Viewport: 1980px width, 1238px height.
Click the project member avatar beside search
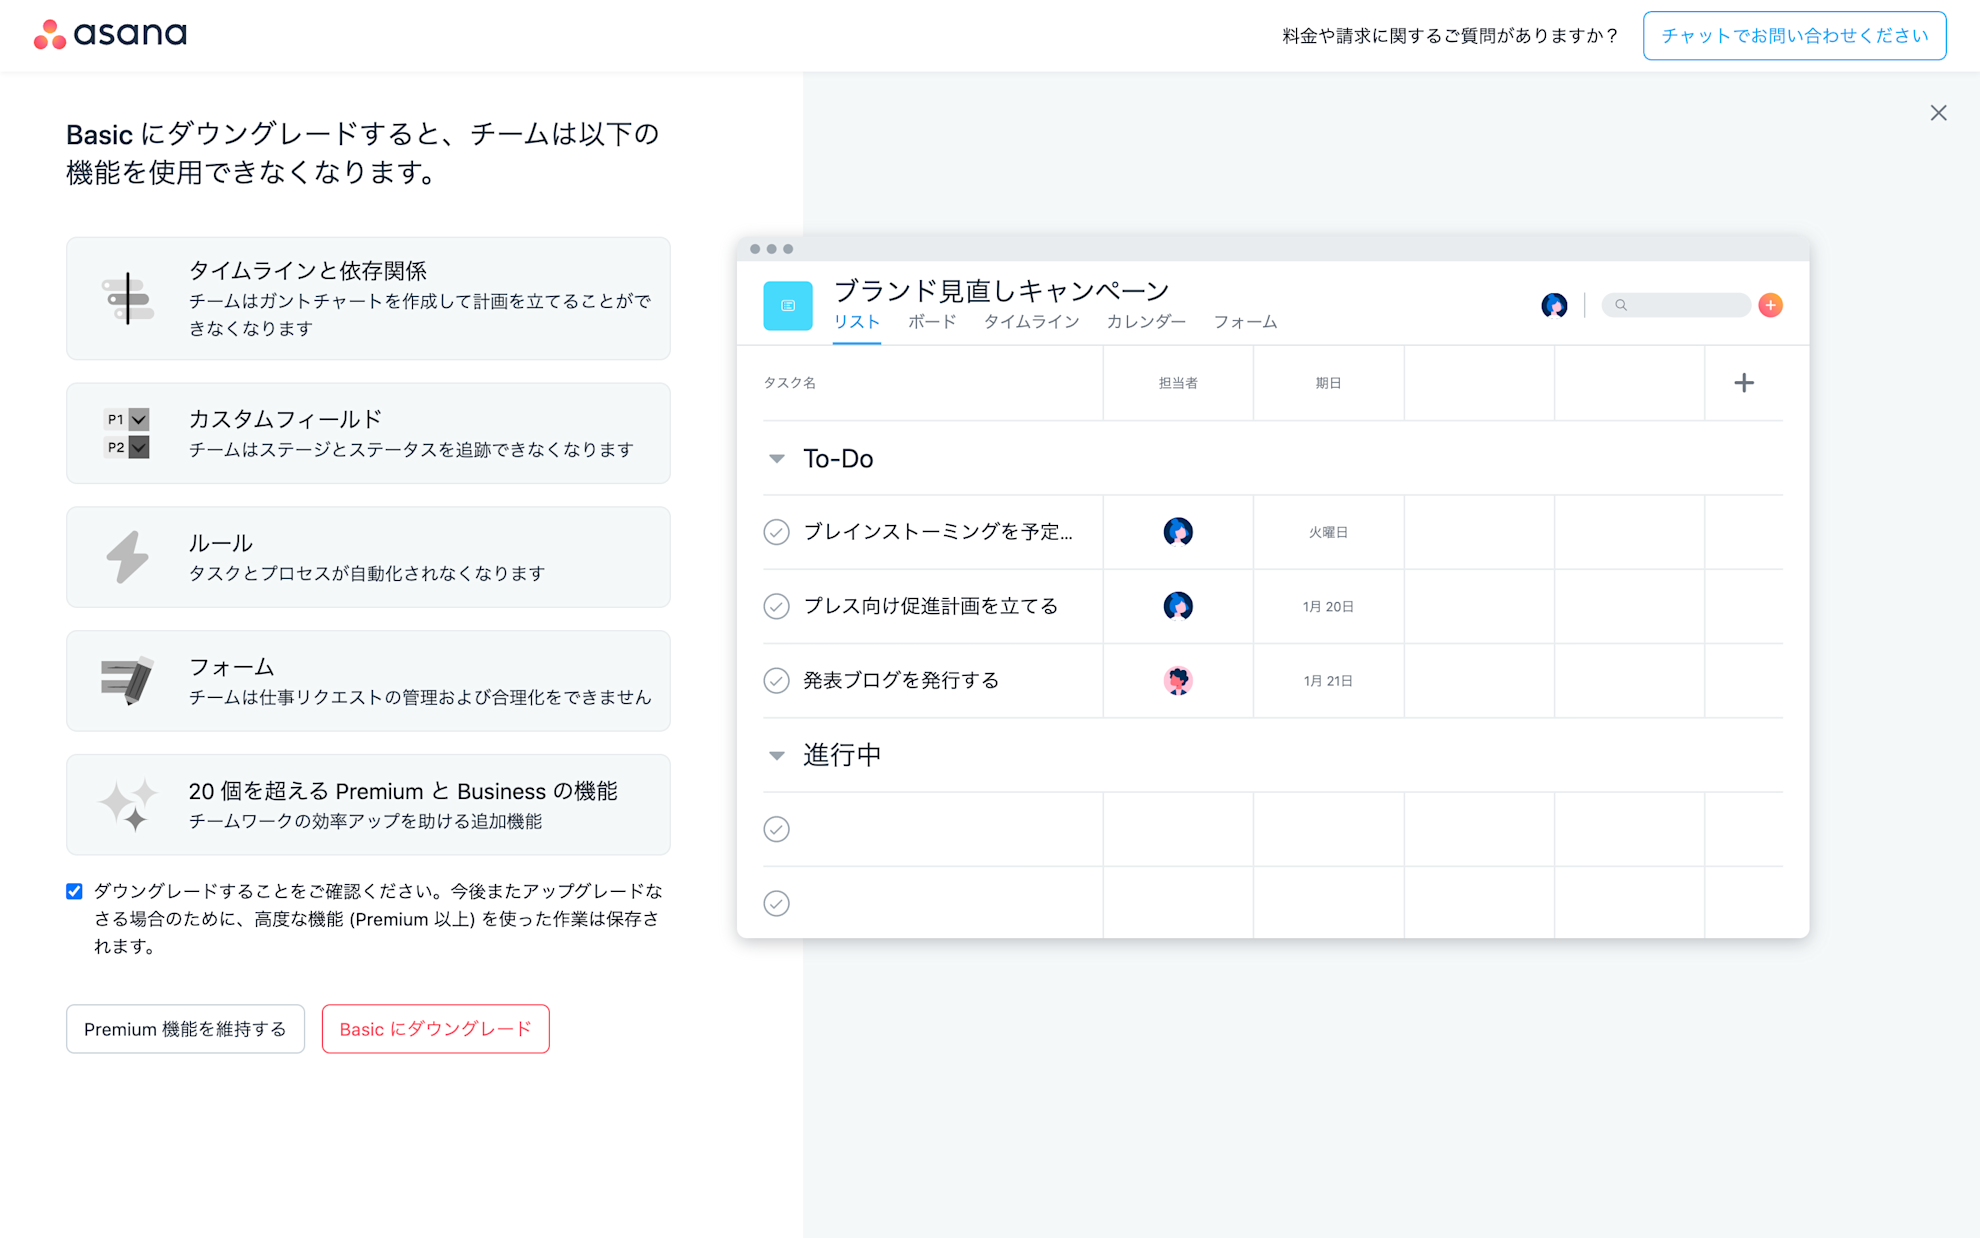[1554, 305]
